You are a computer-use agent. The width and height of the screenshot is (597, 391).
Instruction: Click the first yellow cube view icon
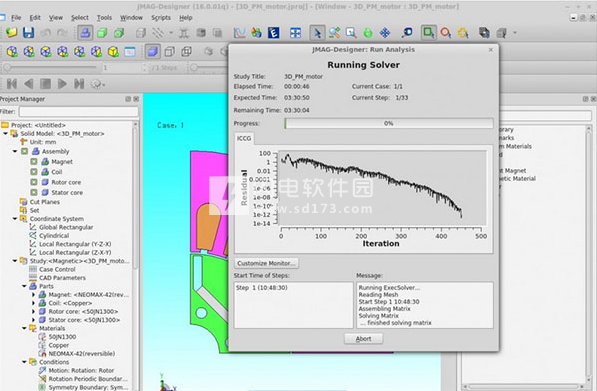click(x=12, y=51)
